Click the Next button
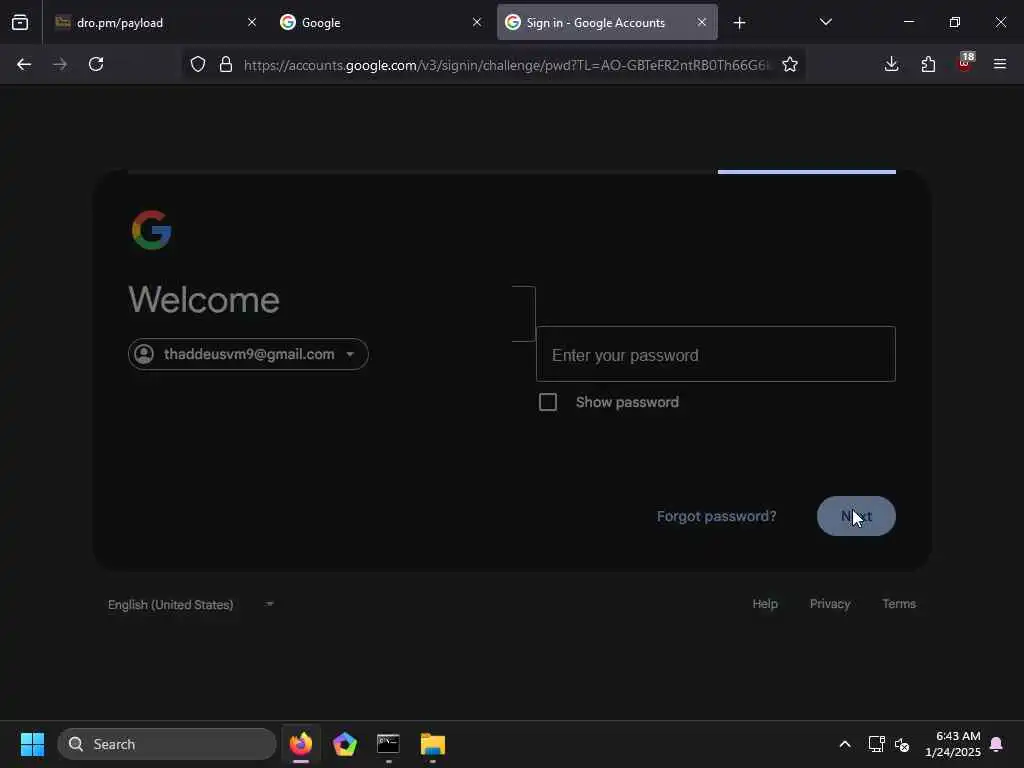The image size is (1024, 768). coord(856,516)
